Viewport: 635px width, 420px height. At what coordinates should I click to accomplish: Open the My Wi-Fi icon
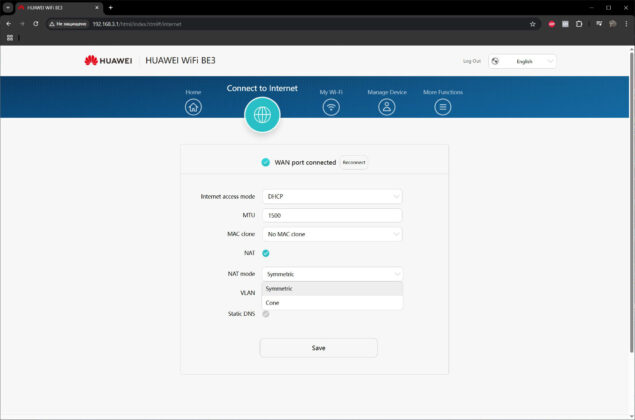coord(331,107)
